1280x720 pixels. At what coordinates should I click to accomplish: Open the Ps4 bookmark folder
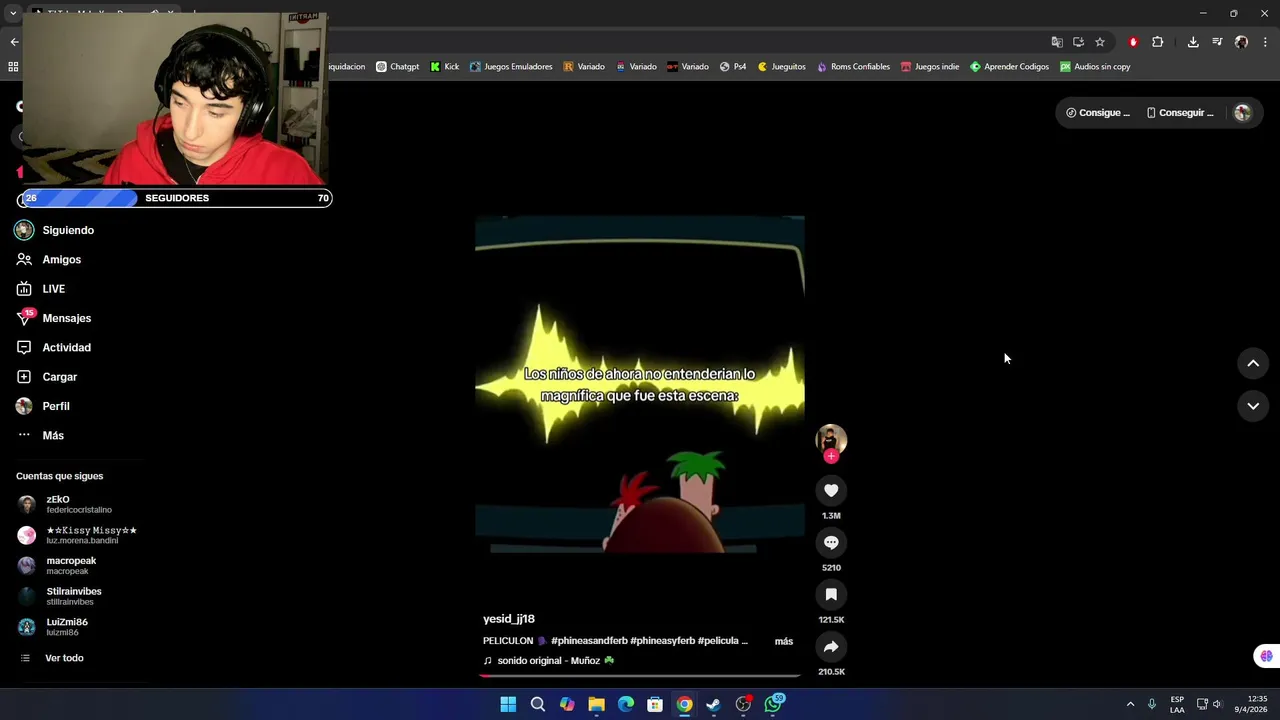point(733,67)
